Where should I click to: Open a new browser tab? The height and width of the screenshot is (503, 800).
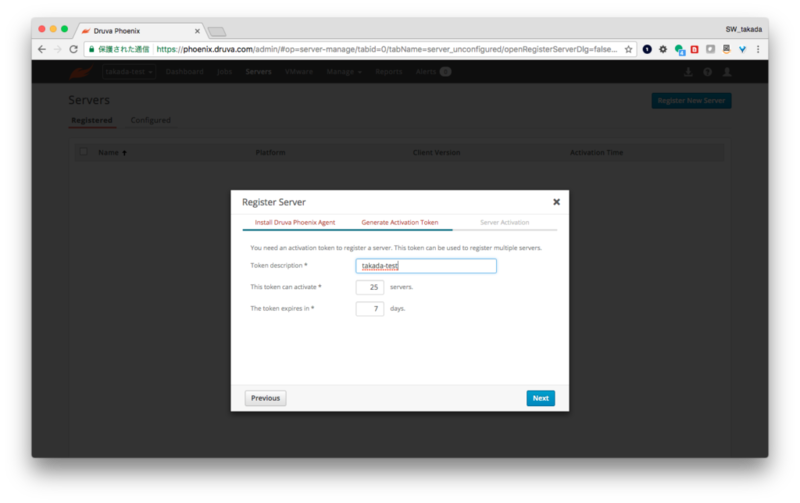point(217,32)
